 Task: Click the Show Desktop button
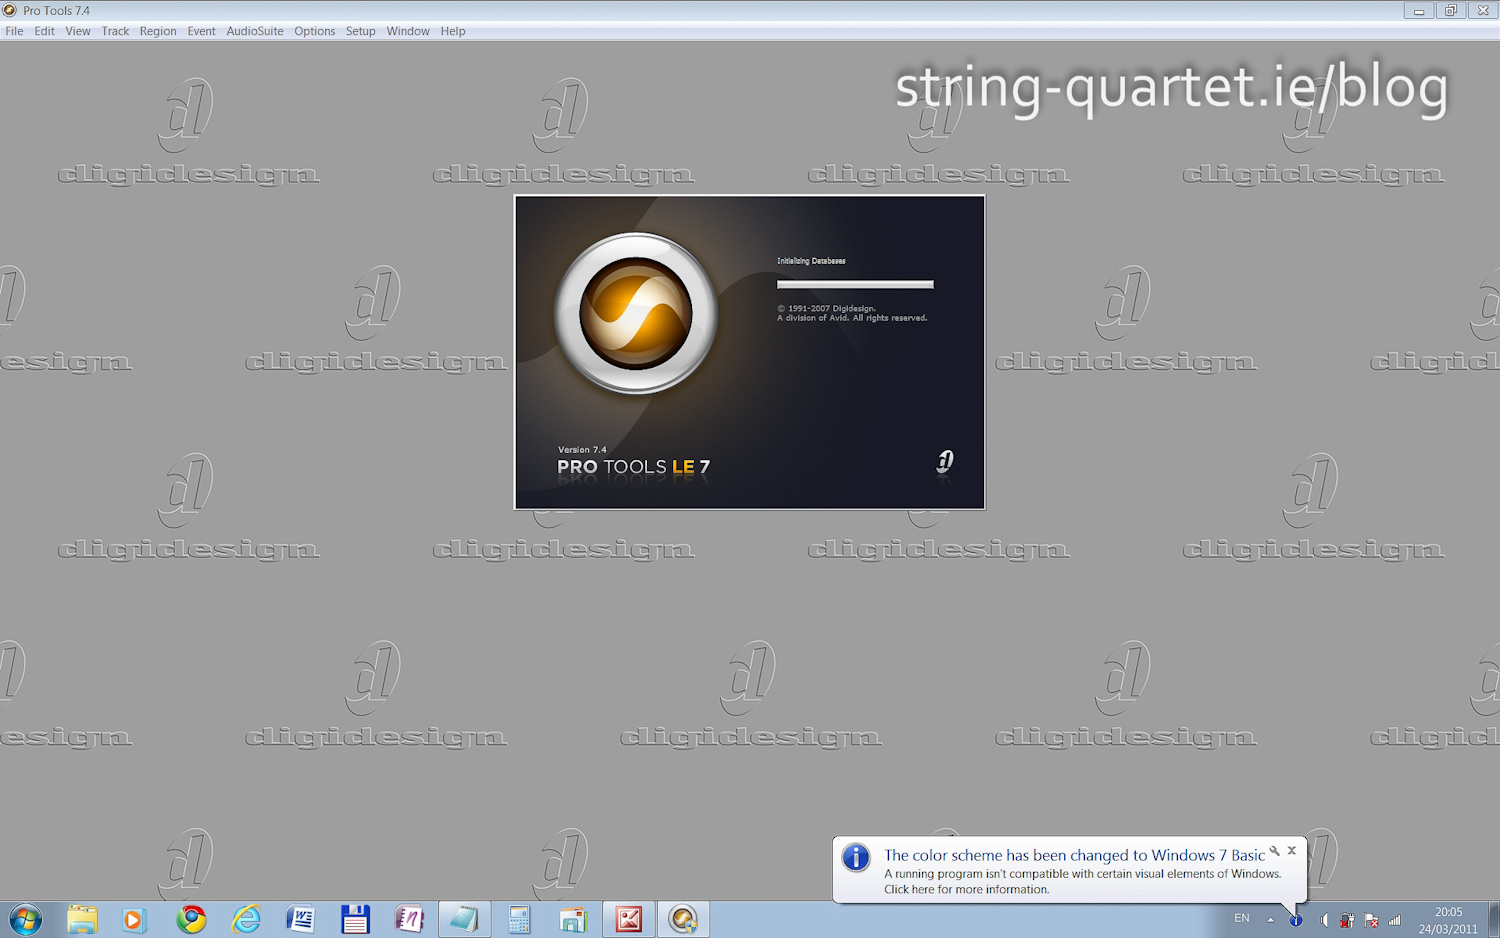[x=1493, y=919]
